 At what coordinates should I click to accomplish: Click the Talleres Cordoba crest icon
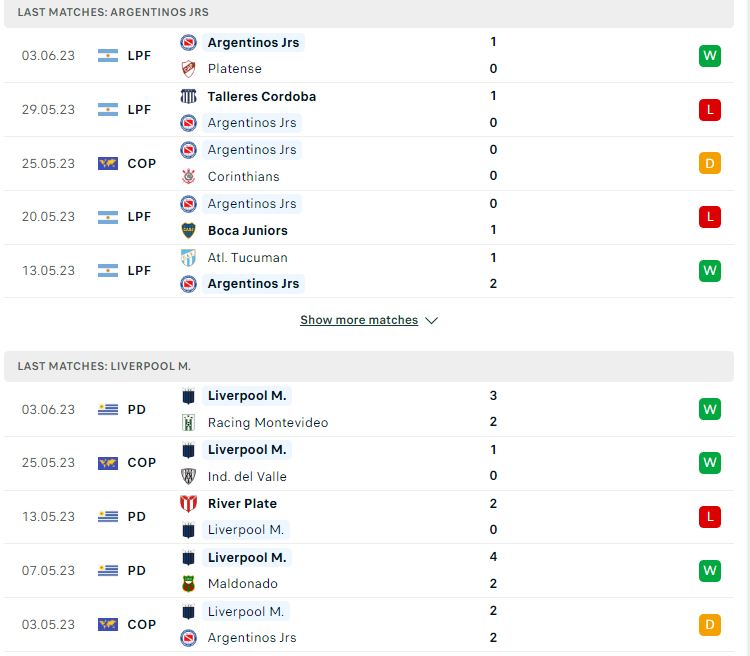tap(188, 96)
